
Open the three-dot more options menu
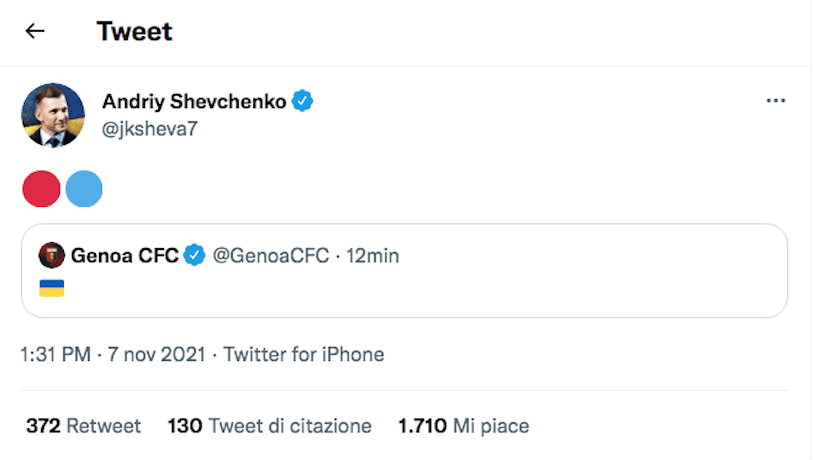click(775, 101)
